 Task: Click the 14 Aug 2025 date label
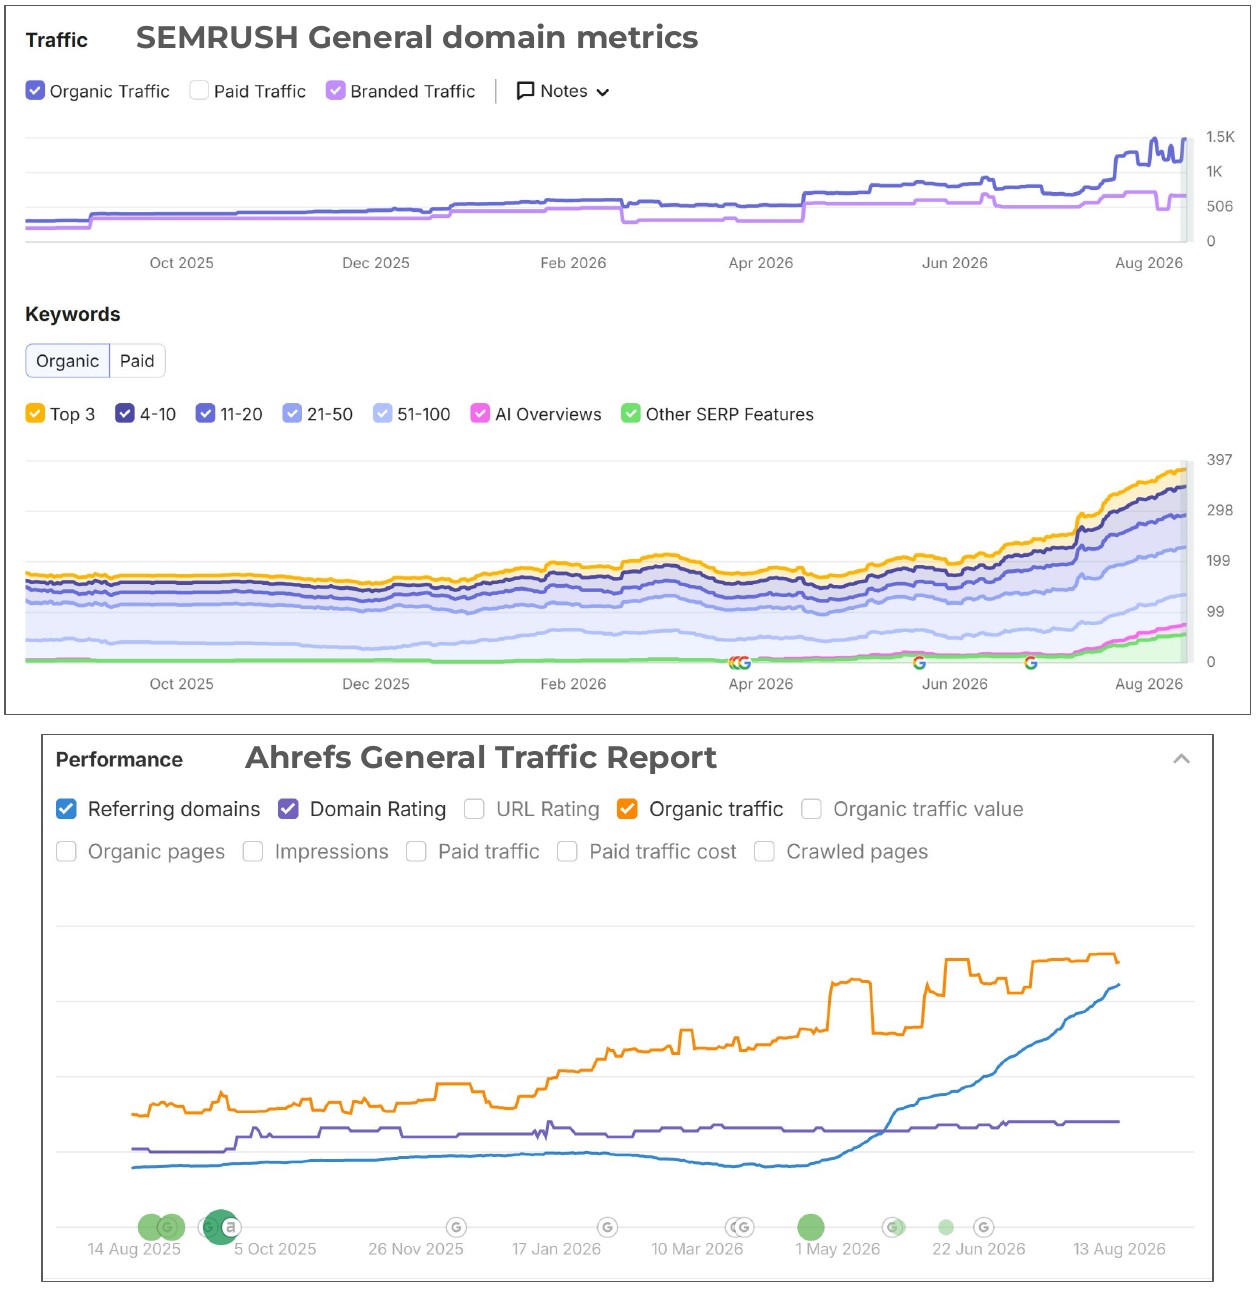point(134,1249)
